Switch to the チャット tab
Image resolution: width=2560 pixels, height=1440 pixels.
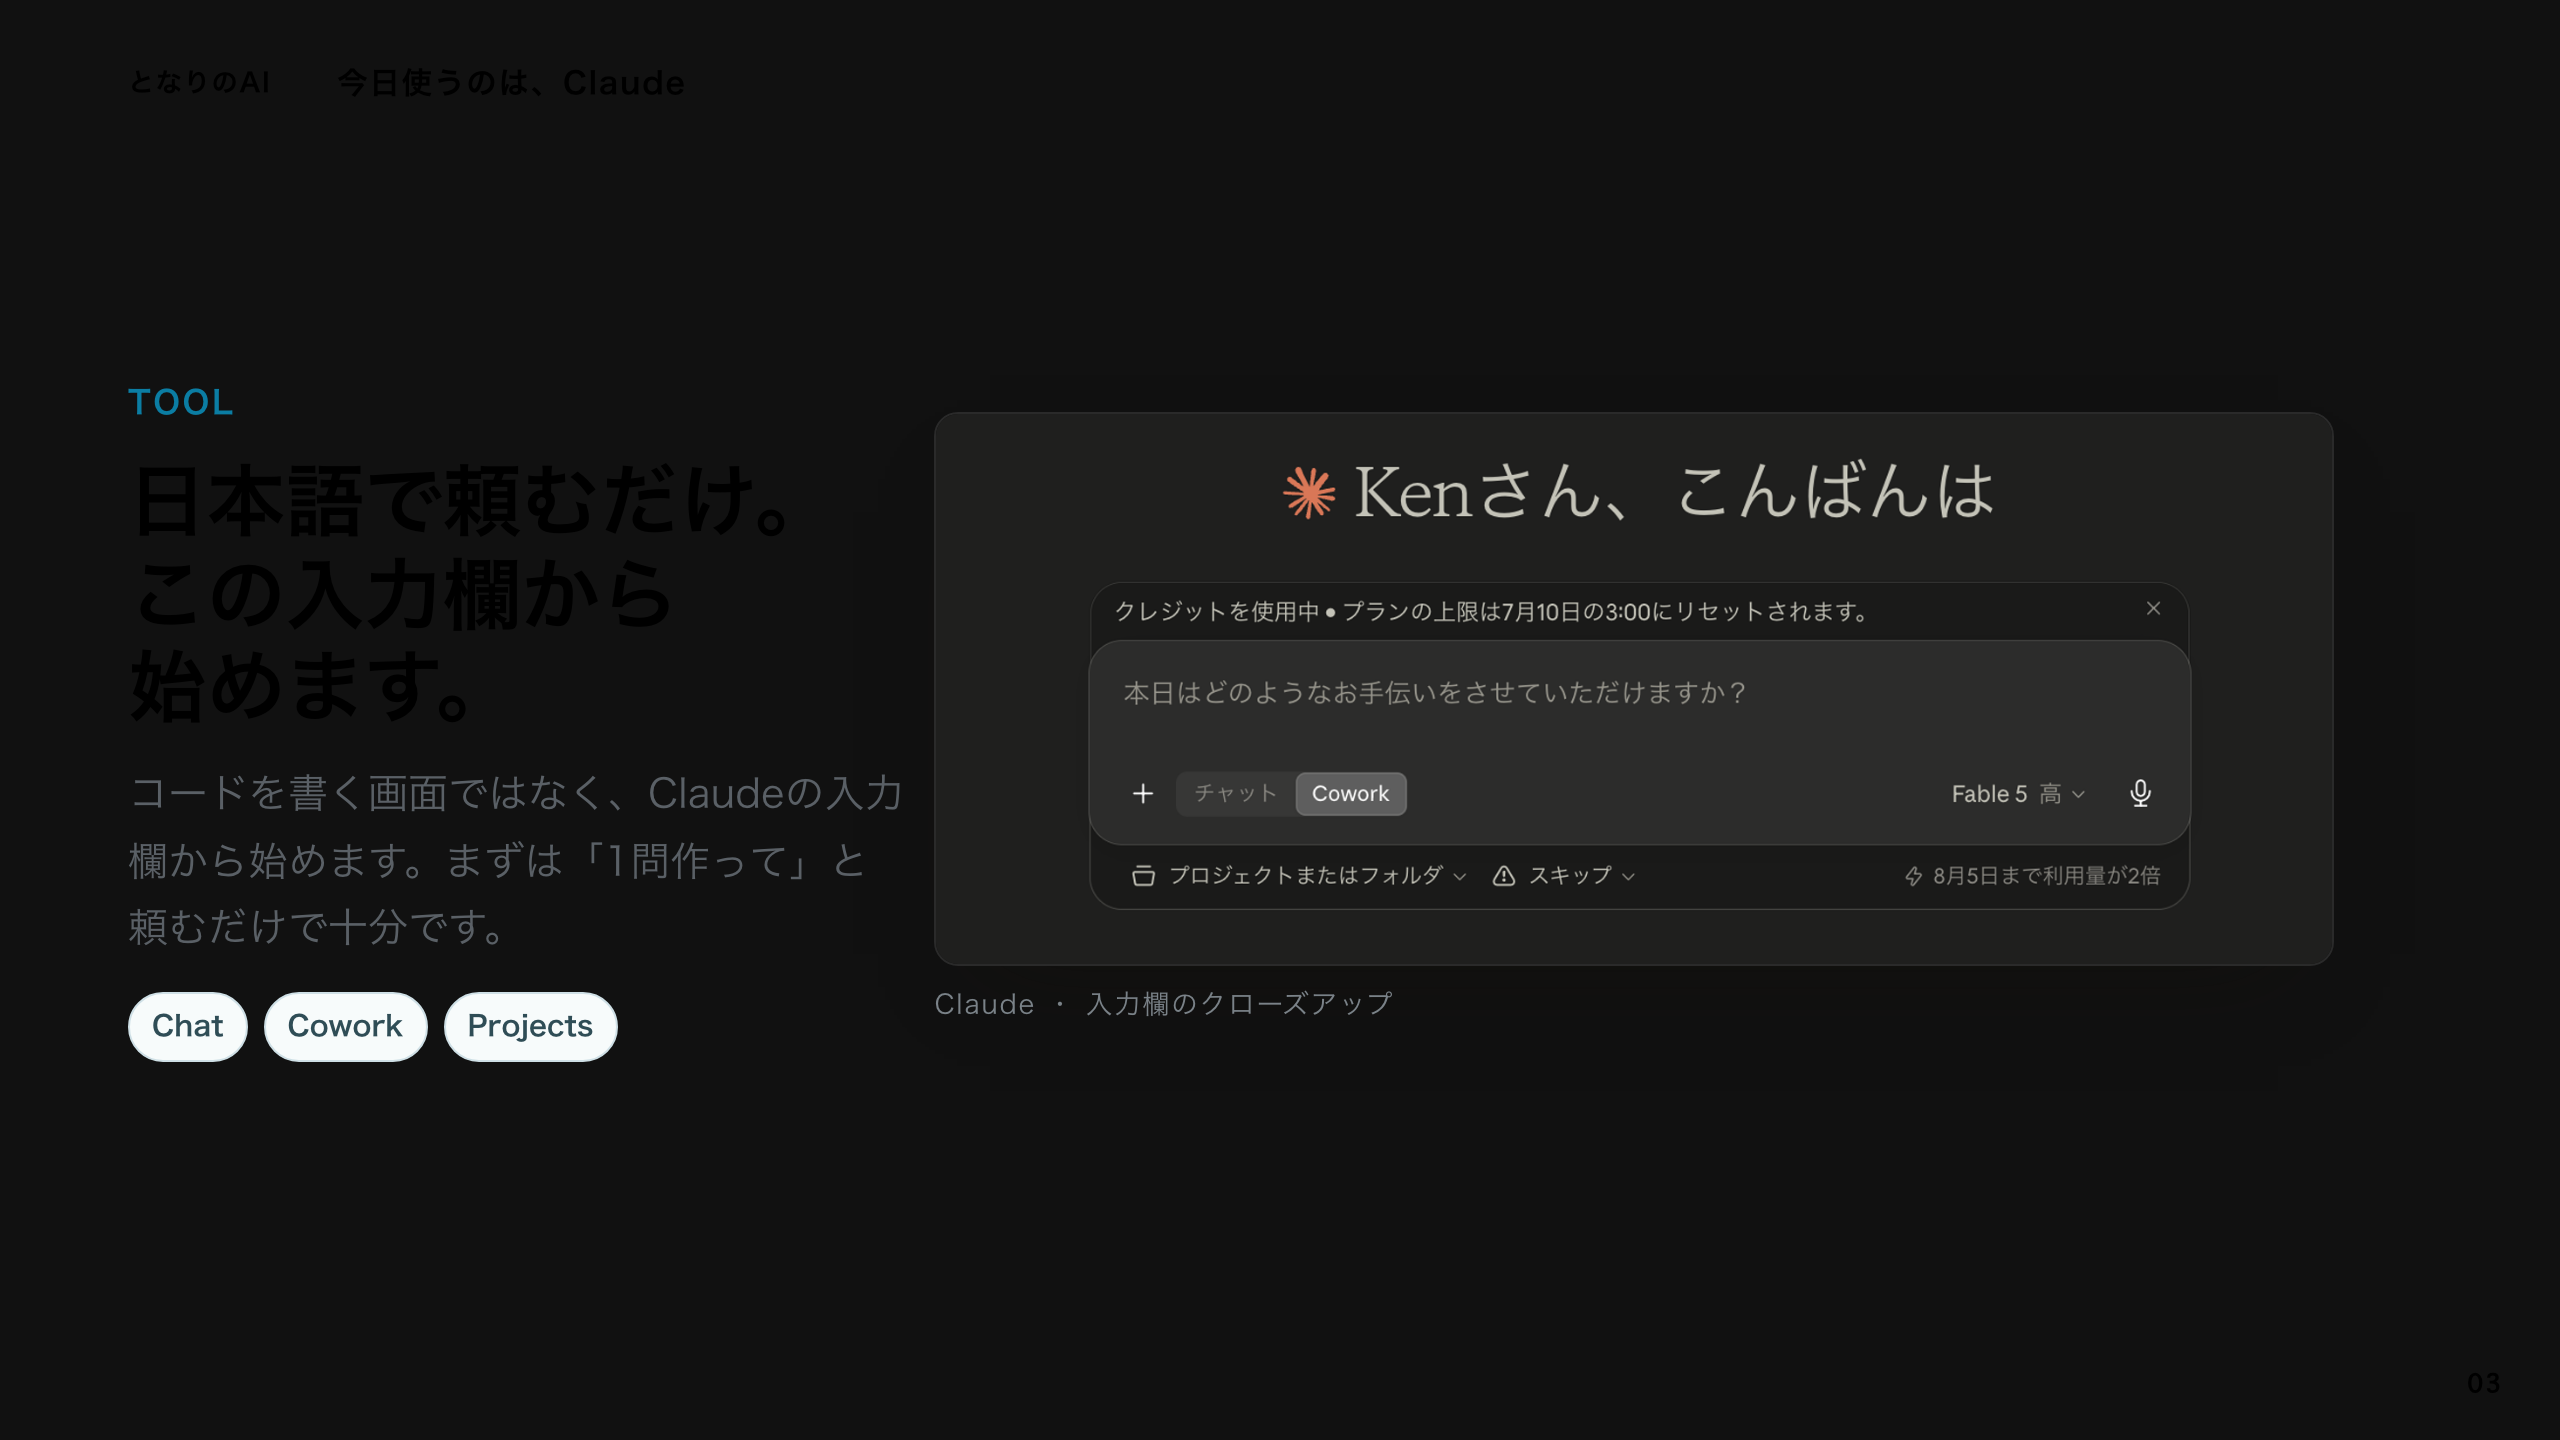point(1236,794)
